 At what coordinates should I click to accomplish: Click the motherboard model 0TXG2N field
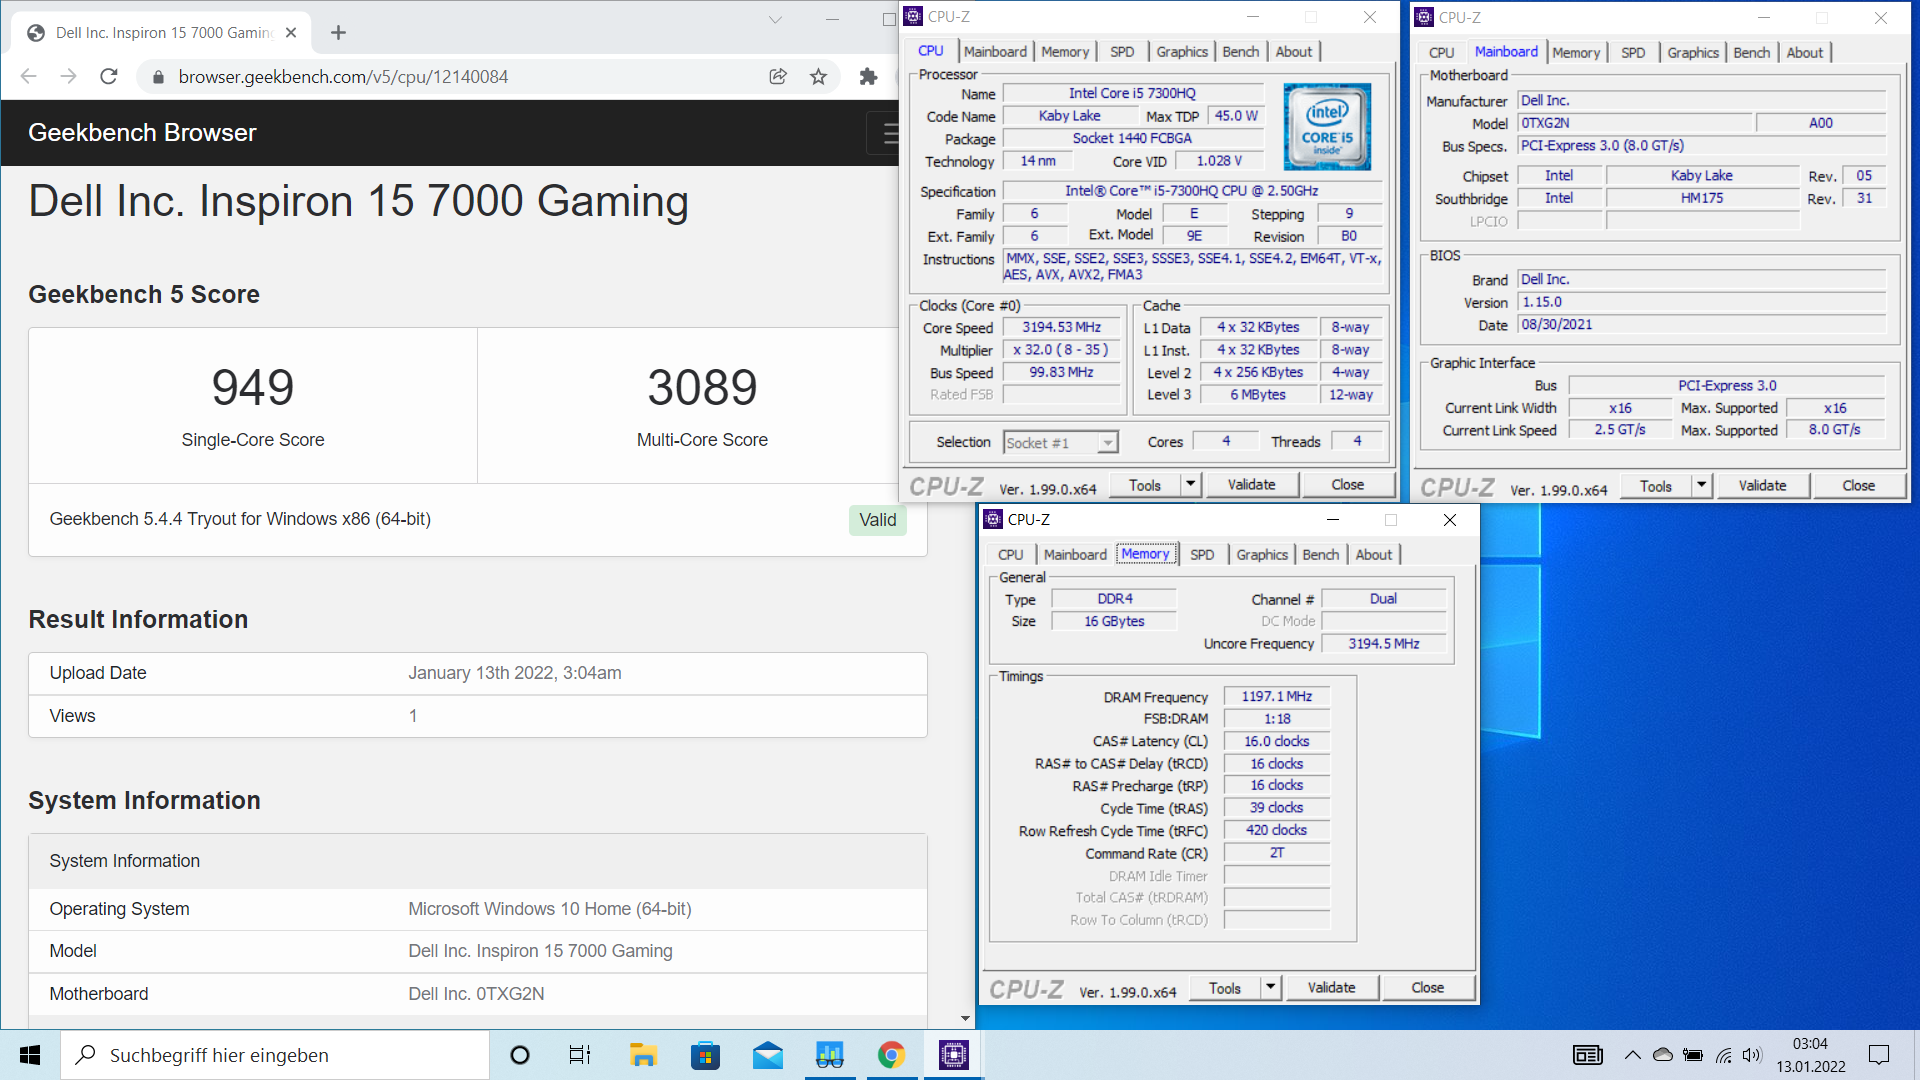[1635, 123]
